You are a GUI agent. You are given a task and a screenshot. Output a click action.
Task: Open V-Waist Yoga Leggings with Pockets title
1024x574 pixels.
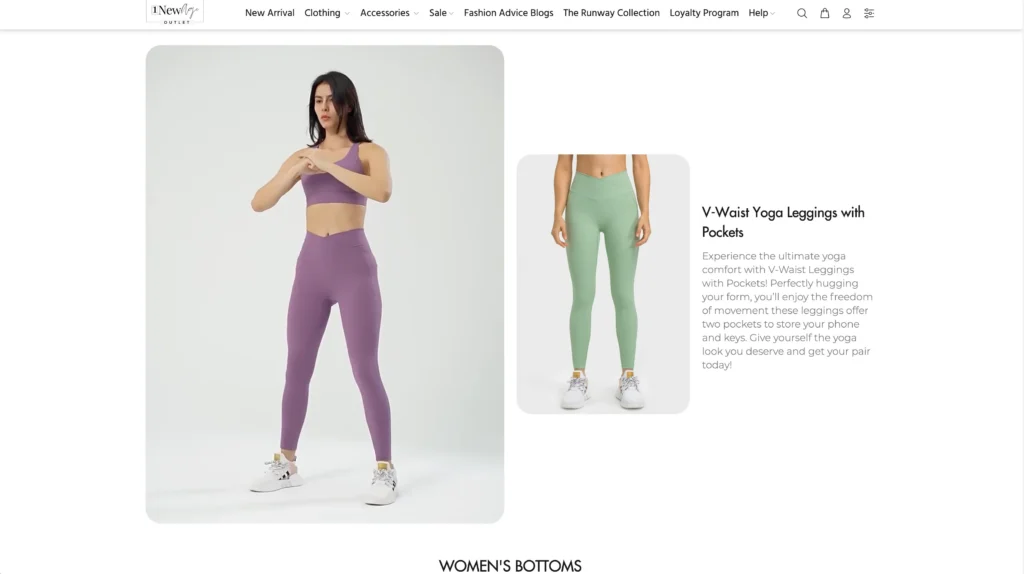[x=783, y=222]
